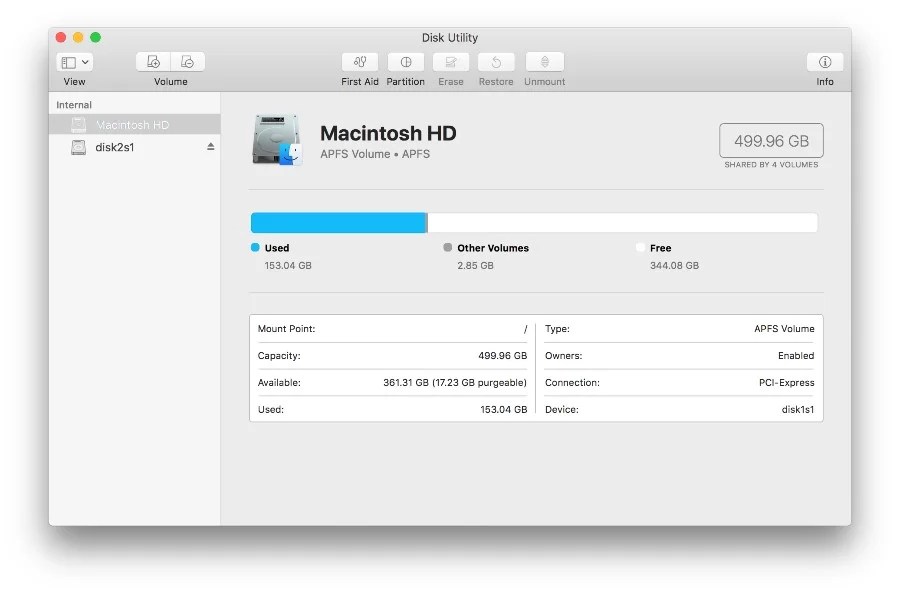900x595 pixels.
Task: Eject the disk2s1 volume
Action: (x=209, y=147)
